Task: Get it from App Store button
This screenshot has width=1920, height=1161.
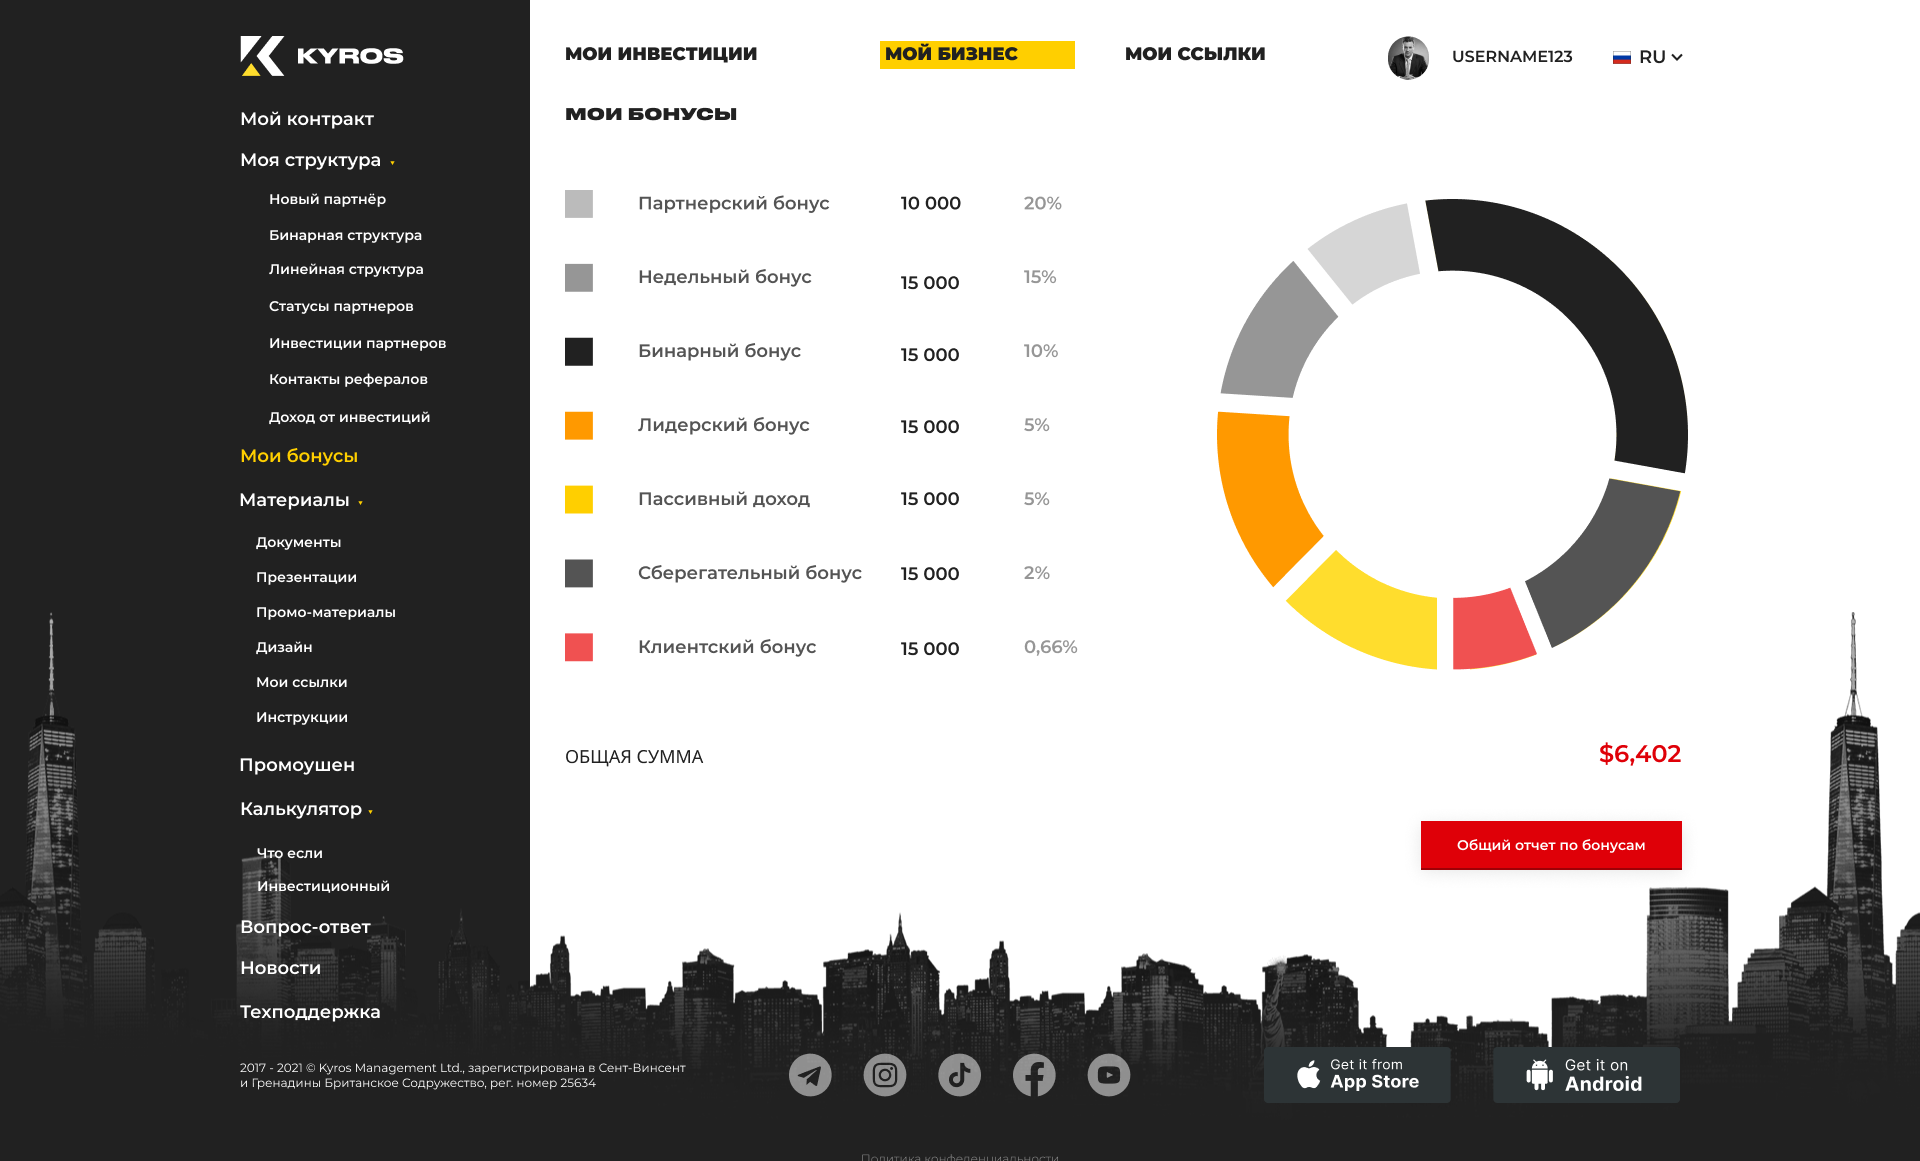Action: pyautogui.click(x=1357, y=1075)
